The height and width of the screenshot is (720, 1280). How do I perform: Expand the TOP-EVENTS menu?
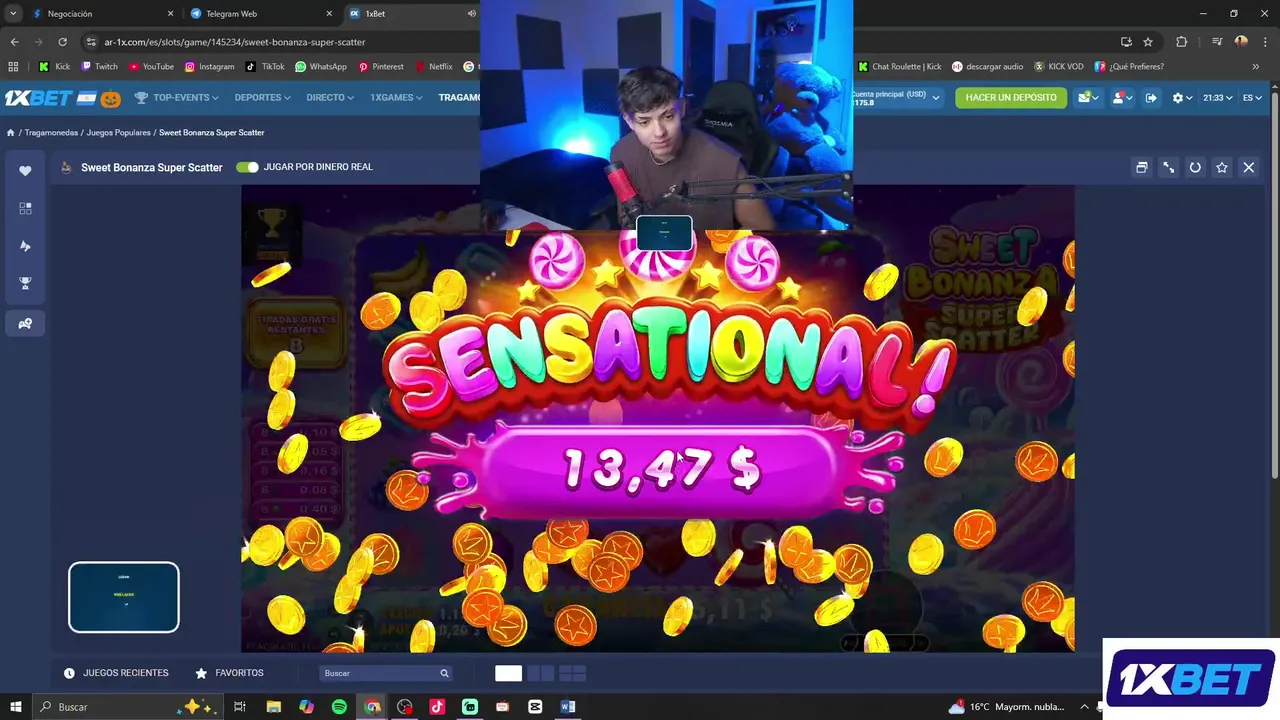(x=176, y=98)
